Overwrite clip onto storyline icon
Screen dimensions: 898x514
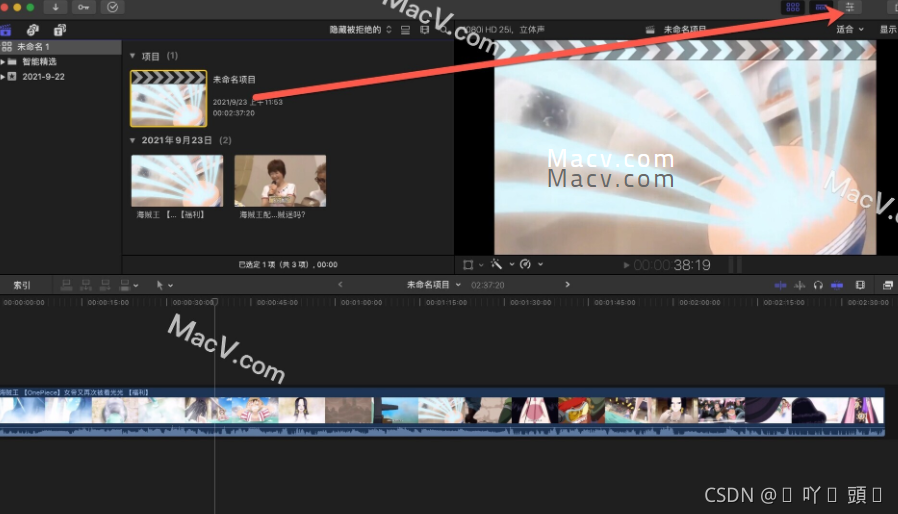(x=124, y=285)
